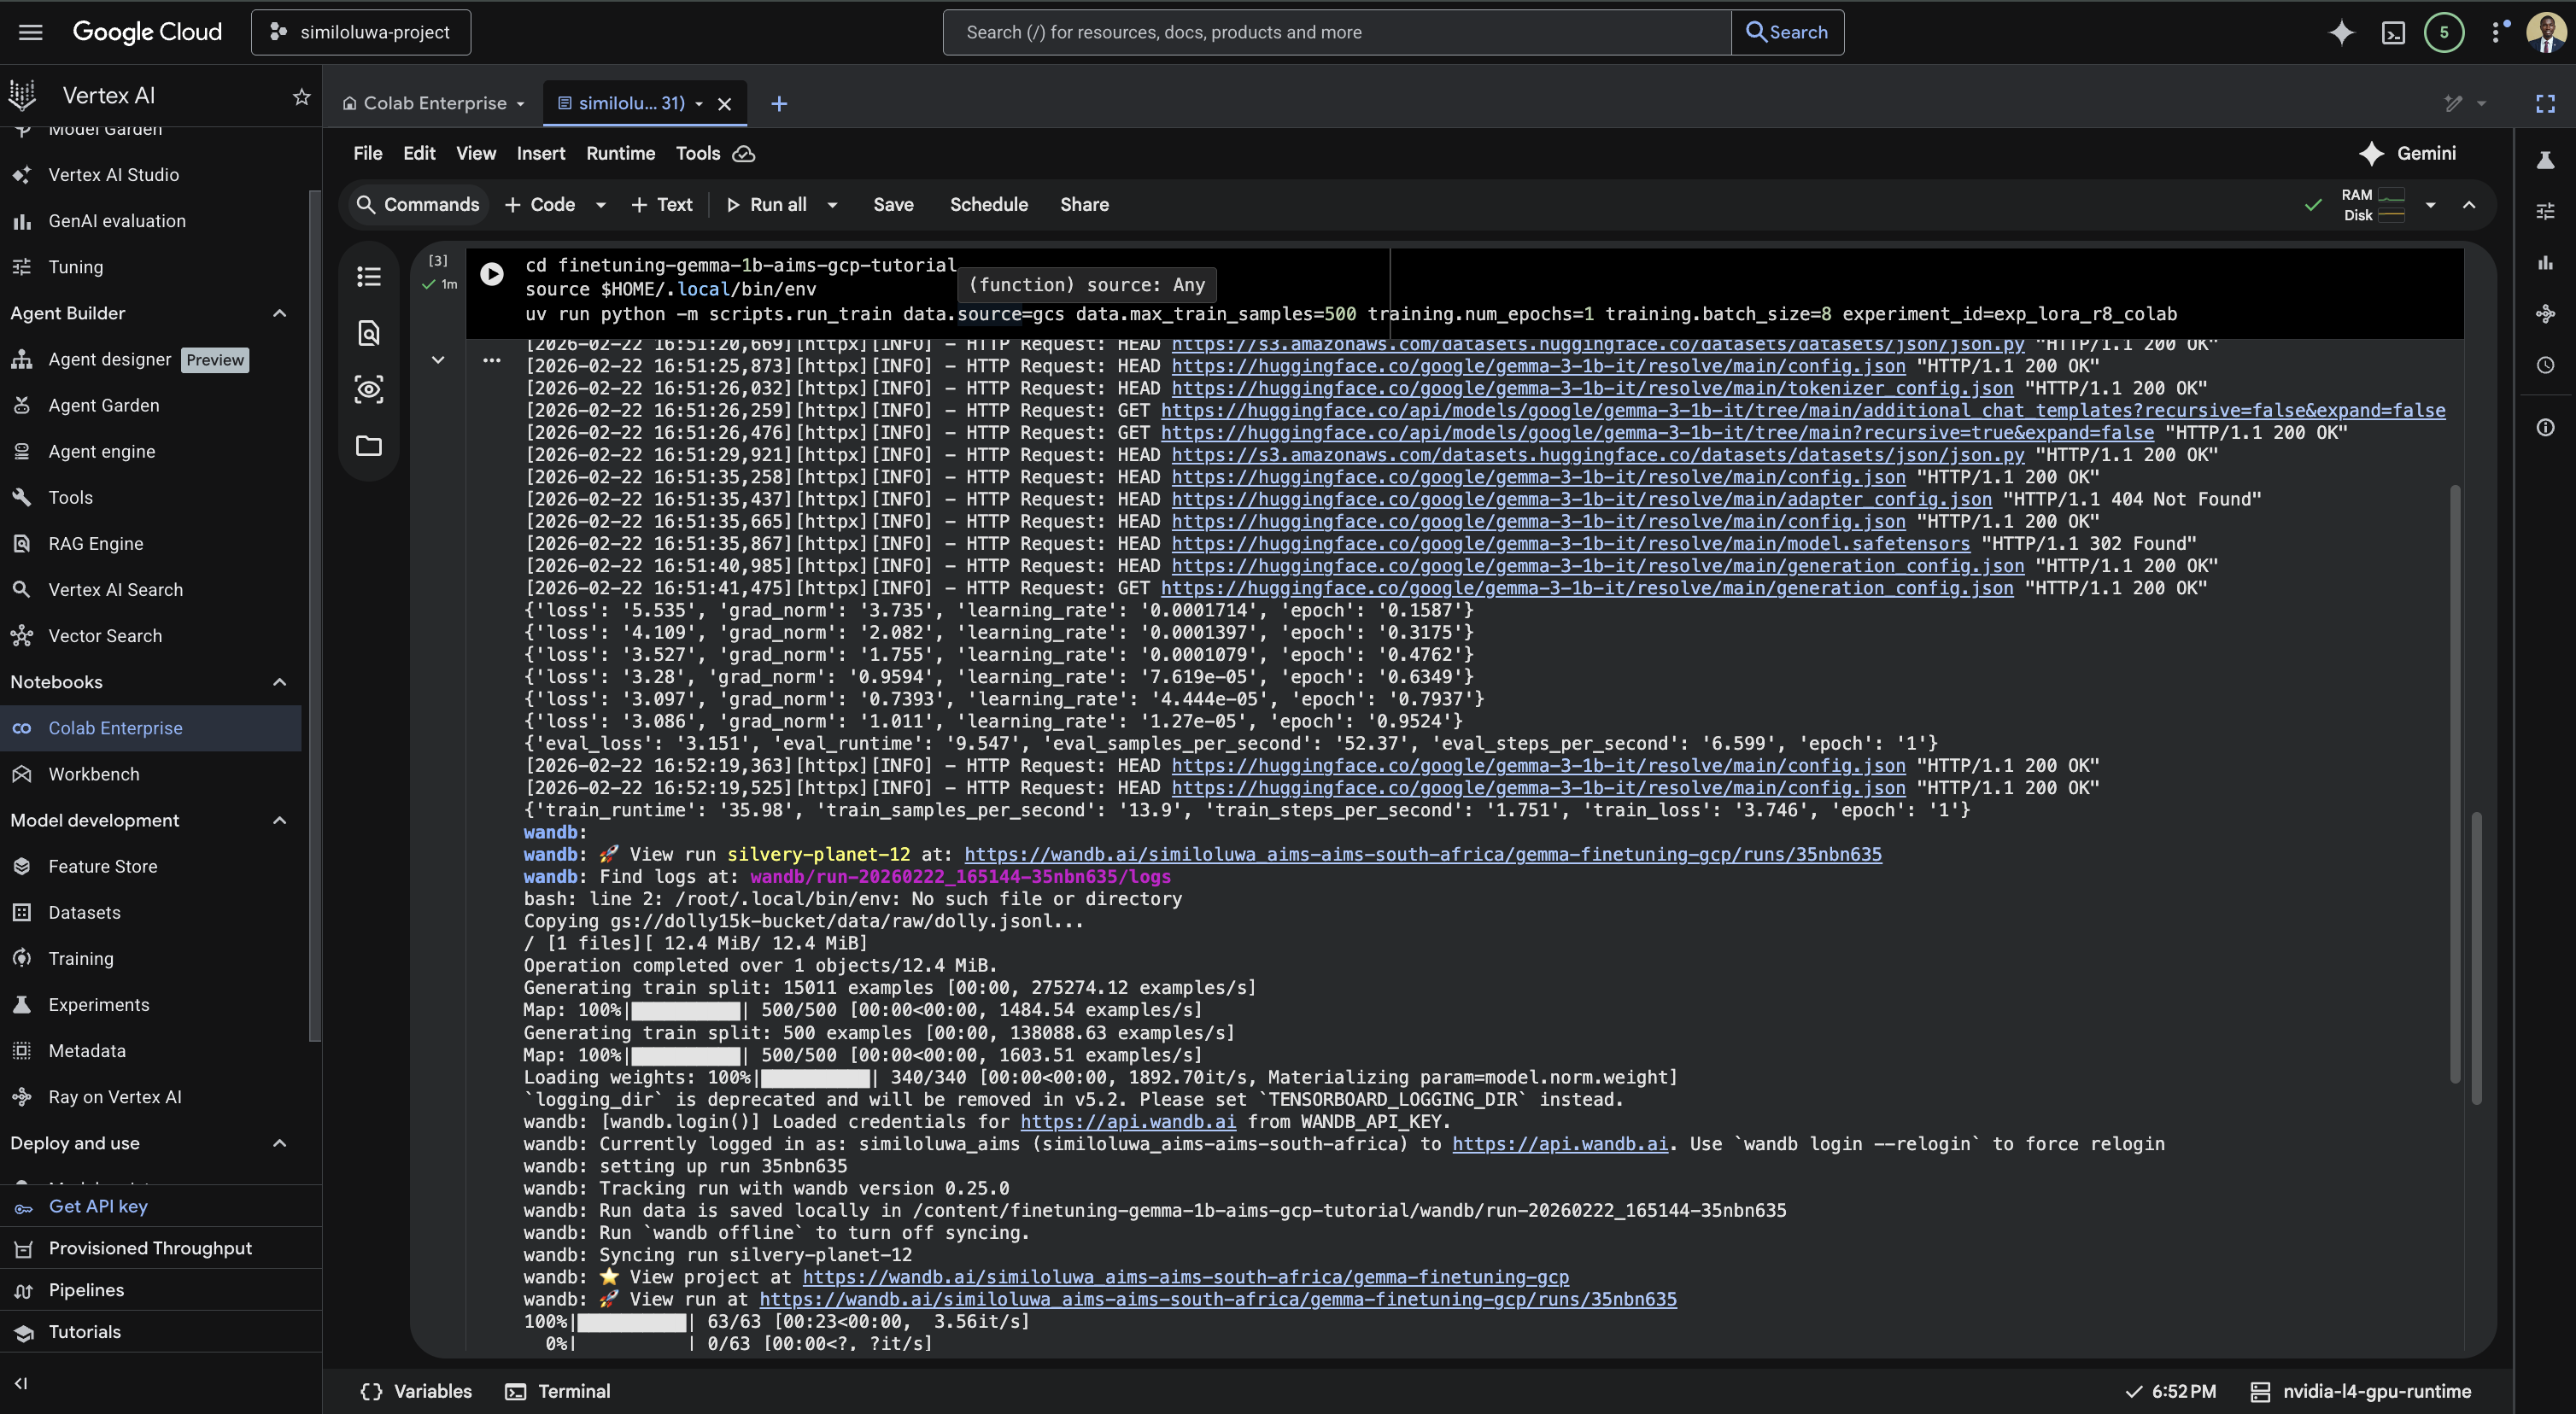Collapse the left navigation sidebar
Image resolution: width=2576 pixels, height=1414 pixels.
(21, 1383)
